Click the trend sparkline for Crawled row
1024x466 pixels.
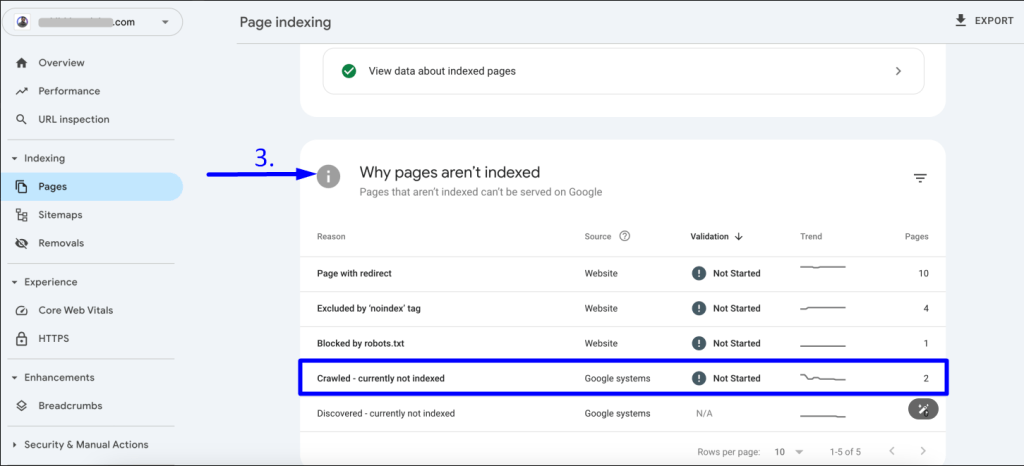click(x=823, y=378)
